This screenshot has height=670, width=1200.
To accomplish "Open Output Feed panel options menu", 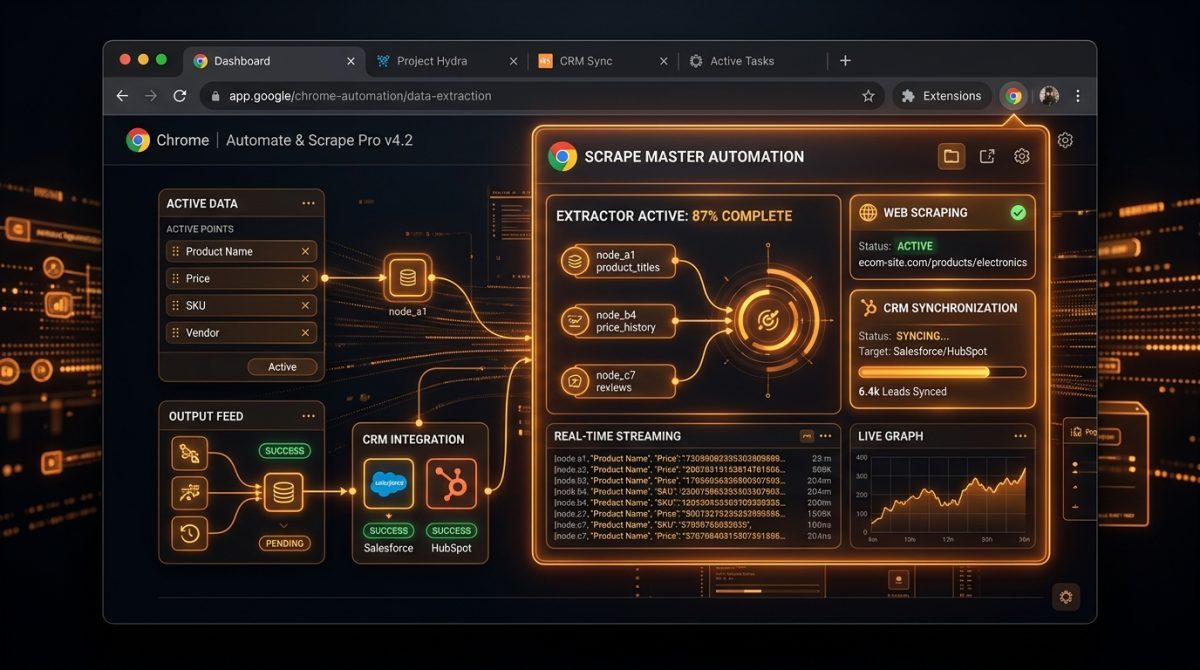I will click(308, 416).
